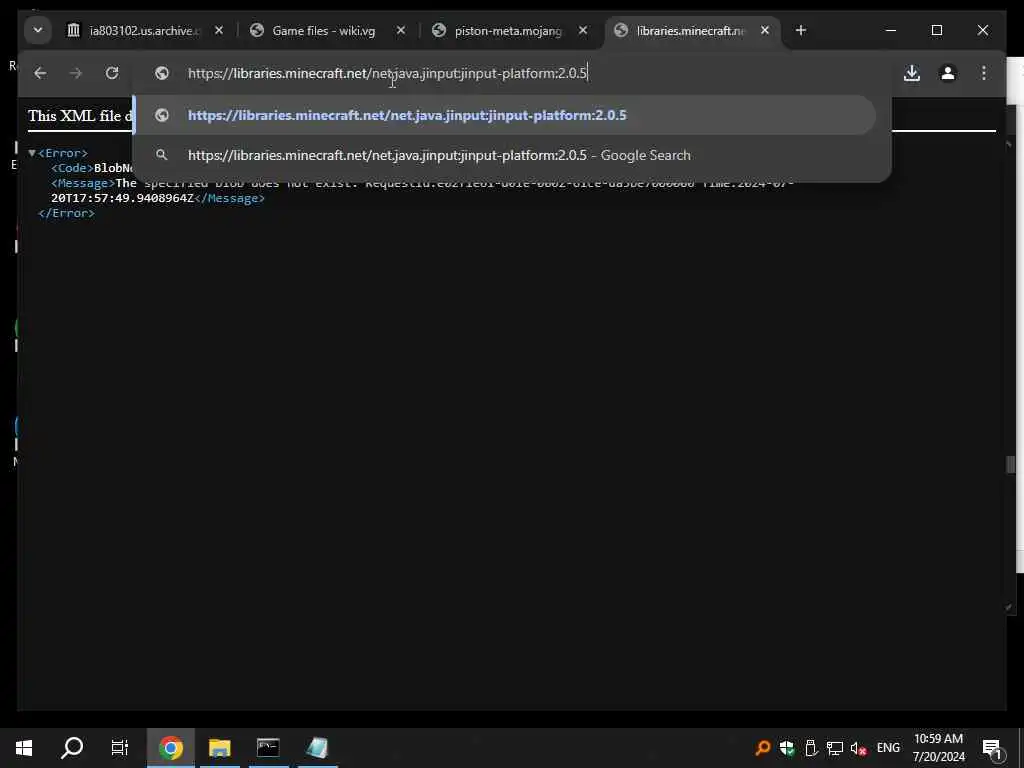Click the muted speaker volume tray icon
The image size is (1024, 768).
coord(858,748)
